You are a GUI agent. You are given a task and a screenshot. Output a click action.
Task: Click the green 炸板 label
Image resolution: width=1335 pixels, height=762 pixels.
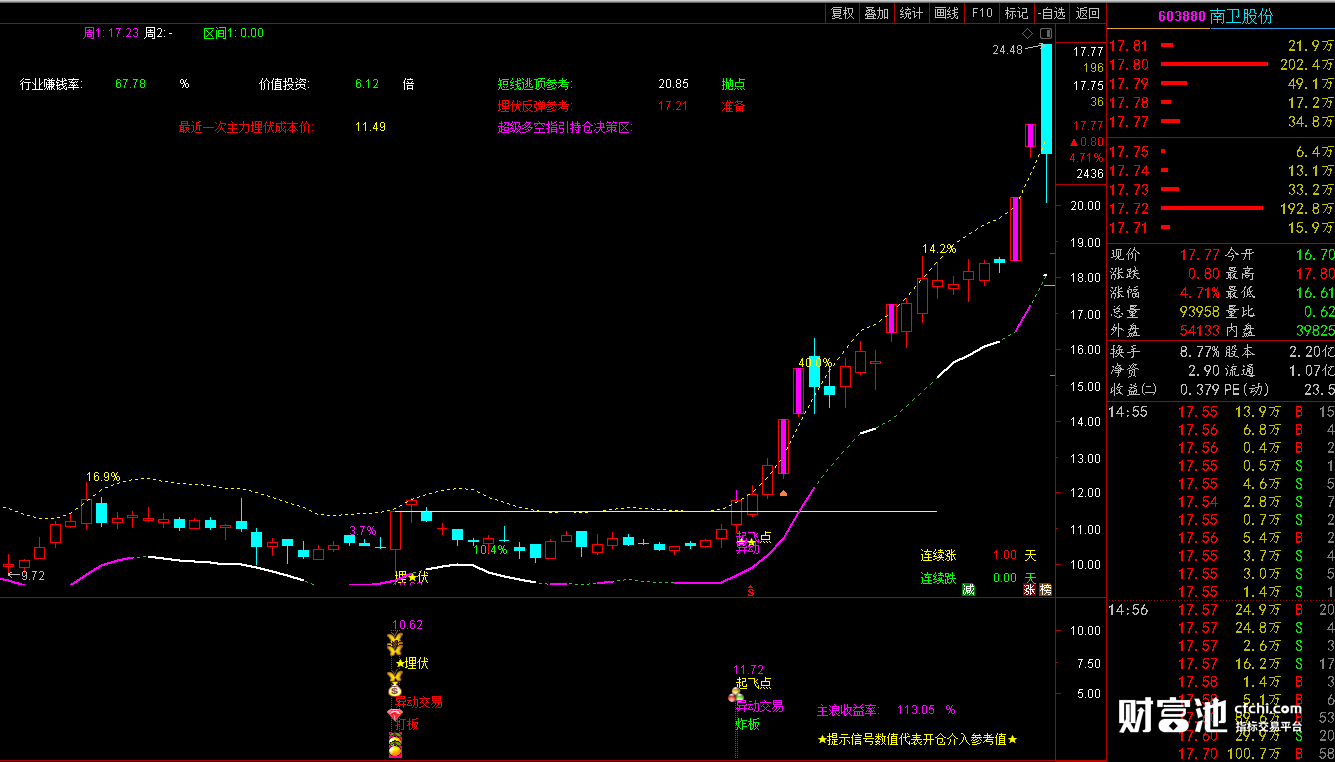[x=747, y=722]
